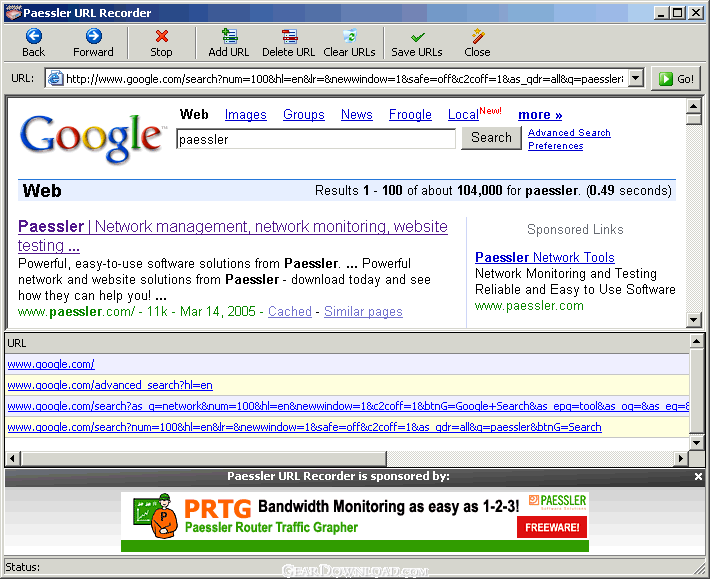Click the page icon in URL field

tap(55, 78)
